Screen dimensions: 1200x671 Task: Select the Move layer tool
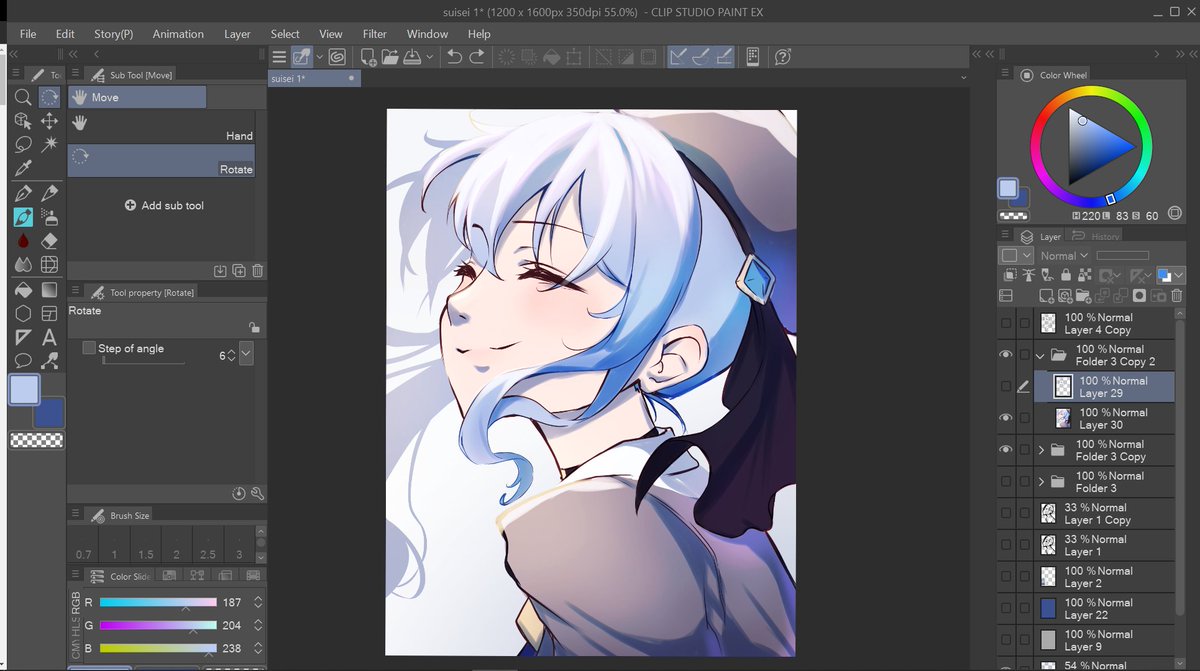tap(49, 121)
